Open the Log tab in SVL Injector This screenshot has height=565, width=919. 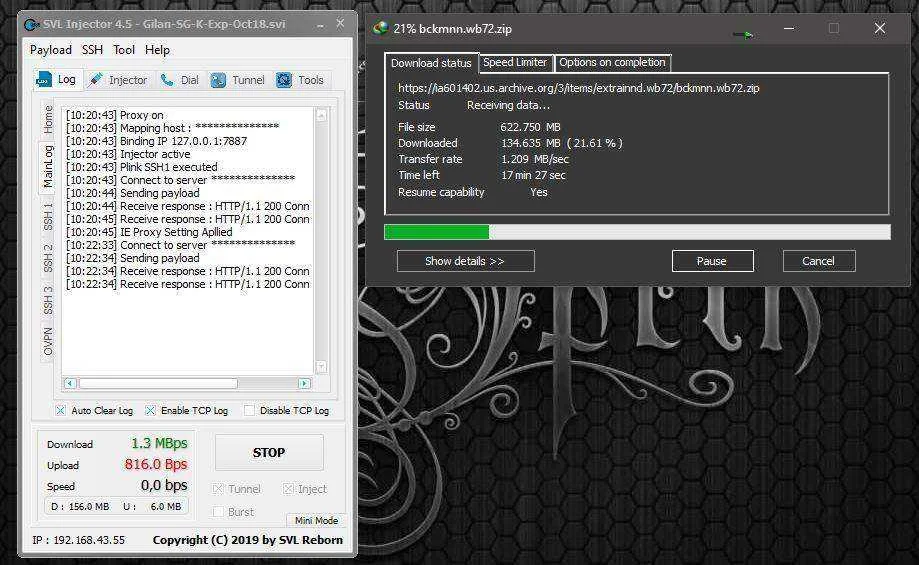click(x=56, y=79)
